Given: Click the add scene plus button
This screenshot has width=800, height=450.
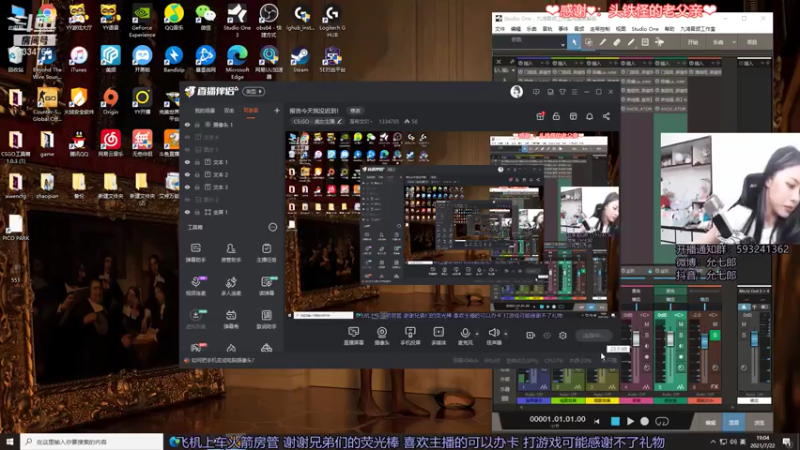Looking at the screenshot, I should point(277,110).
